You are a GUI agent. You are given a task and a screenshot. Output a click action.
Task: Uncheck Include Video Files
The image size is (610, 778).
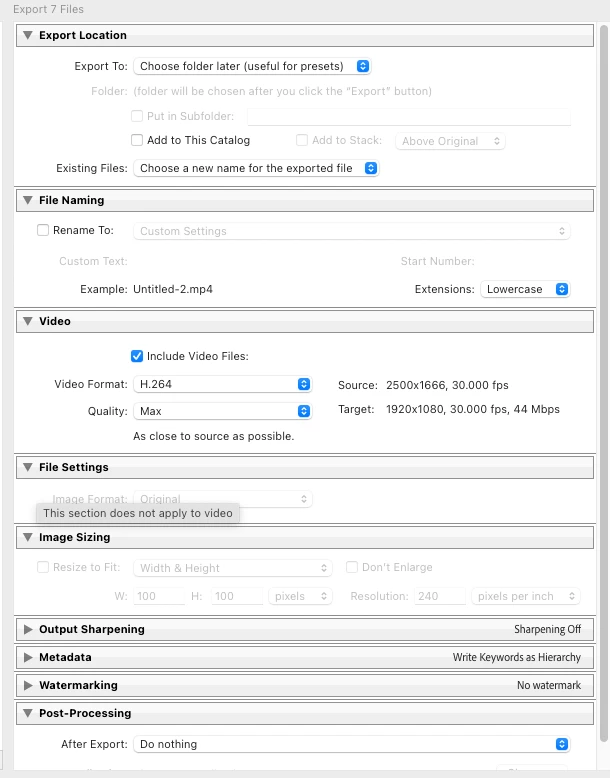[x=137, y=356]
